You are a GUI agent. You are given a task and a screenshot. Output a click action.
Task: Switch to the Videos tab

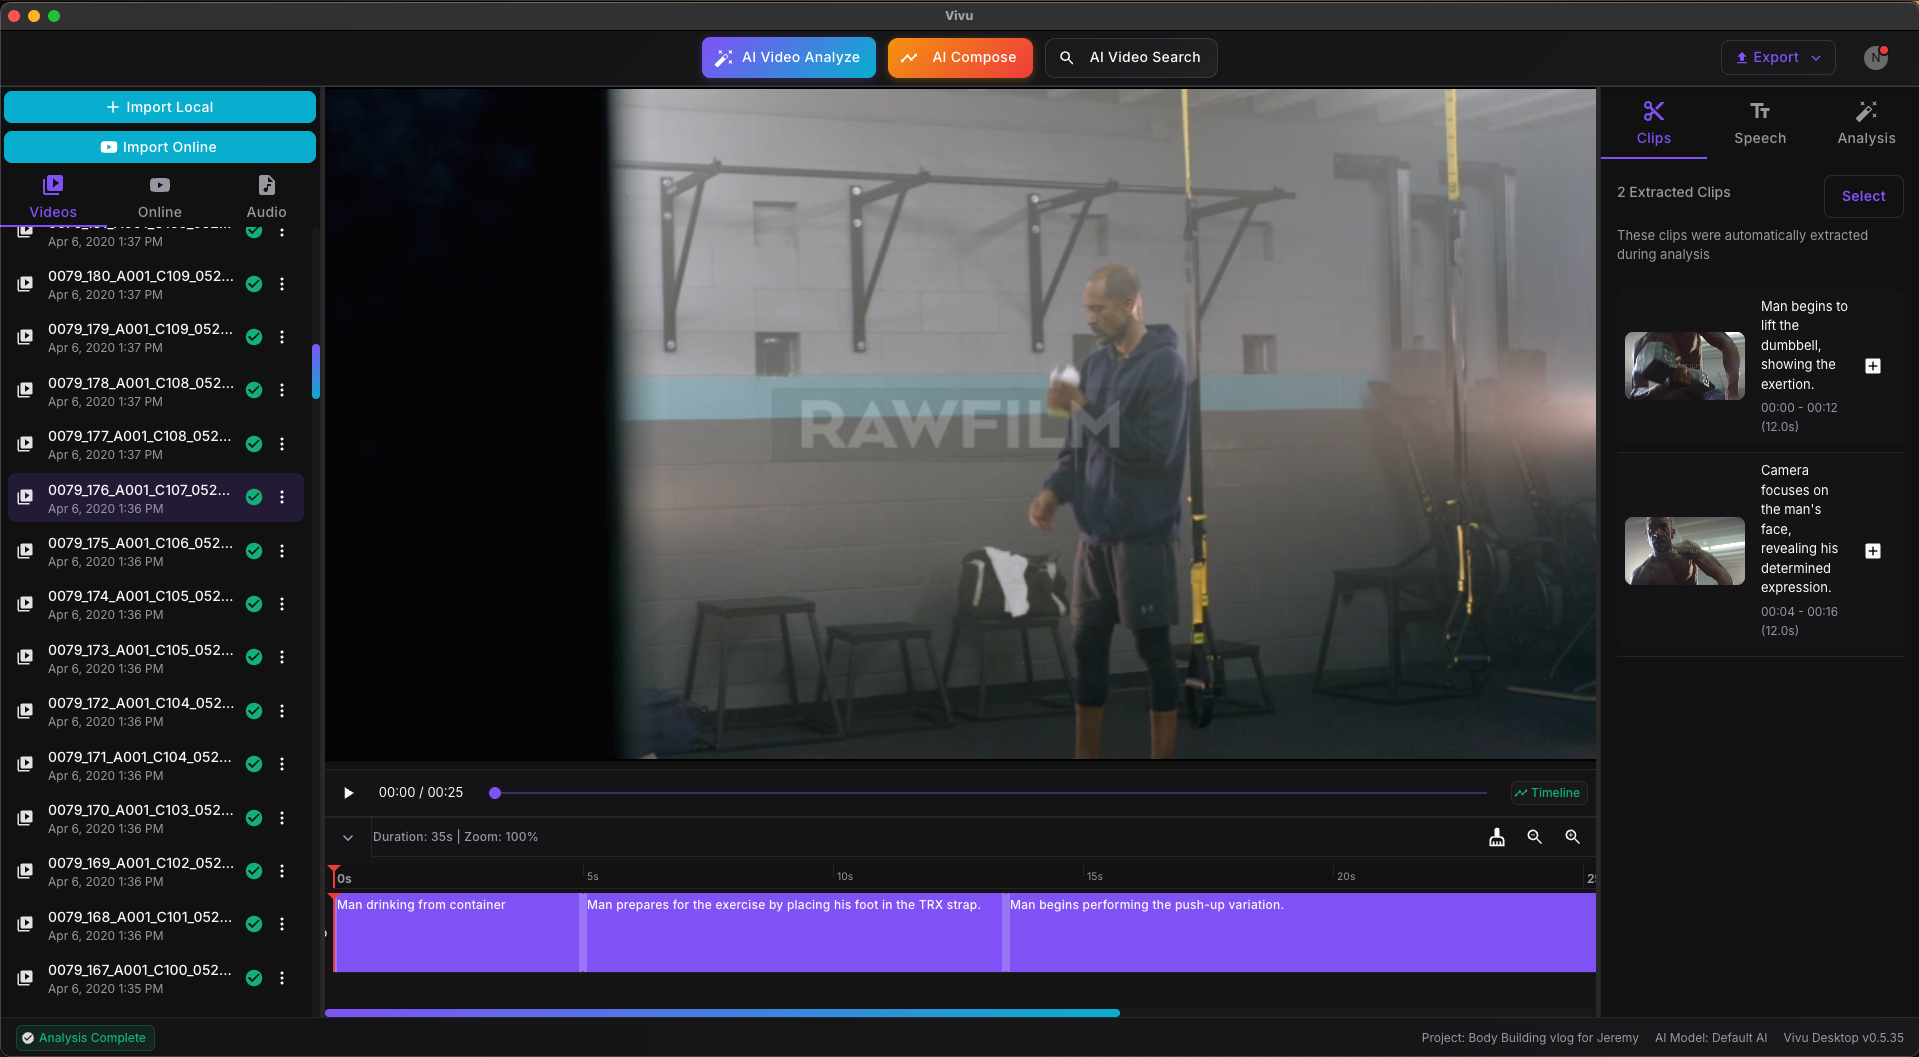(53, 197)
